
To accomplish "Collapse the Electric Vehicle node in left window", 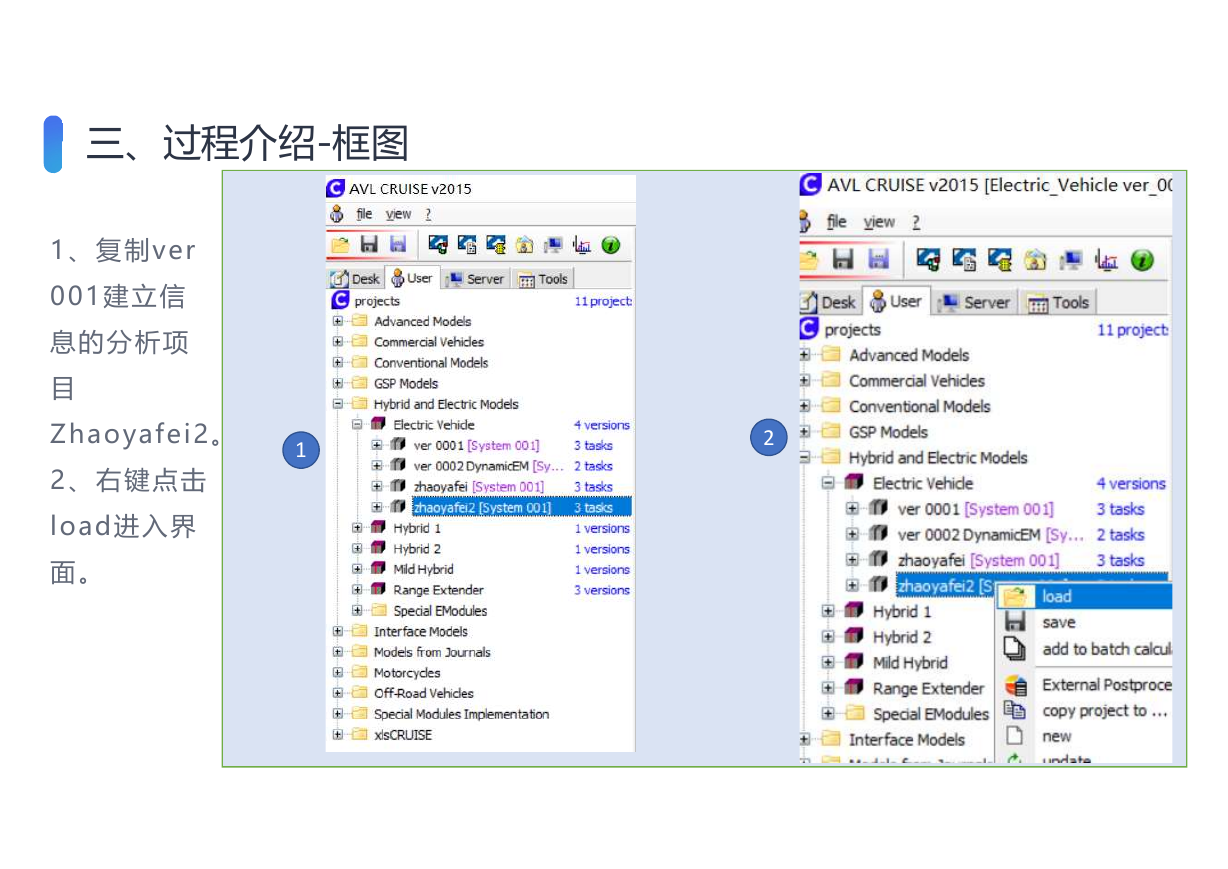I will point(357,425).
